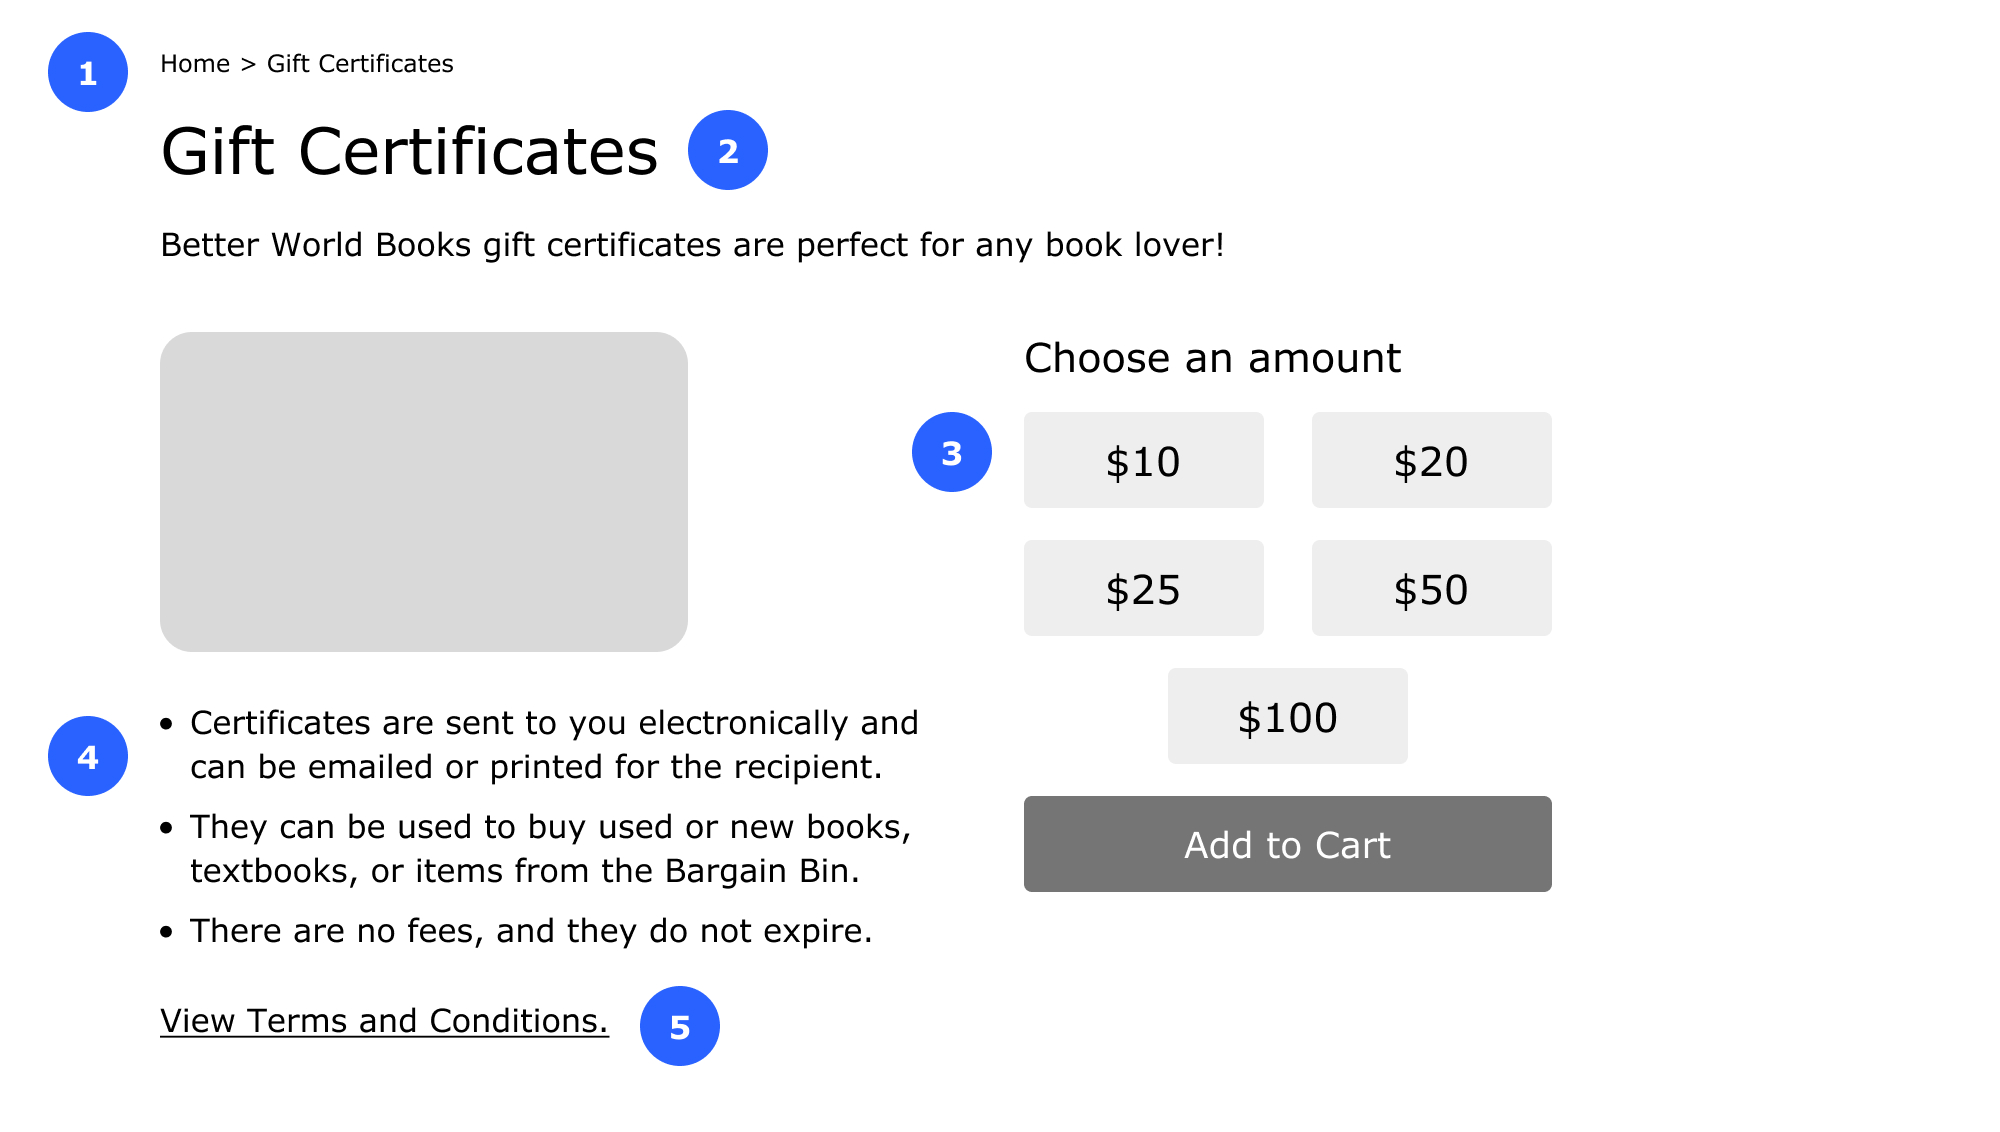Image resolution: width=2000 pixels, height=1132 pixels.
Task: Click the bullet about no fees or expiry
Action: pyautogui.click(x=531, y=931)
